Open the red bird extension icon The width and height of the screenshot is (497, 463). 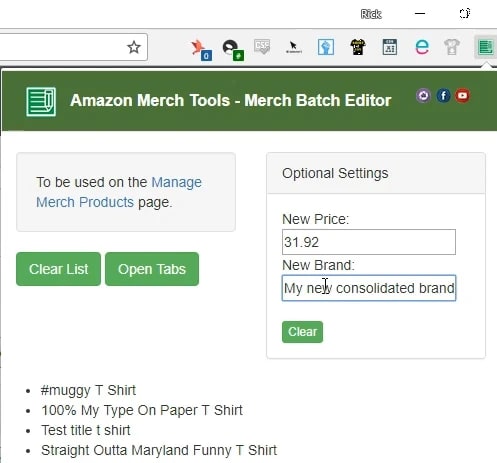click(x=201, y=50)
